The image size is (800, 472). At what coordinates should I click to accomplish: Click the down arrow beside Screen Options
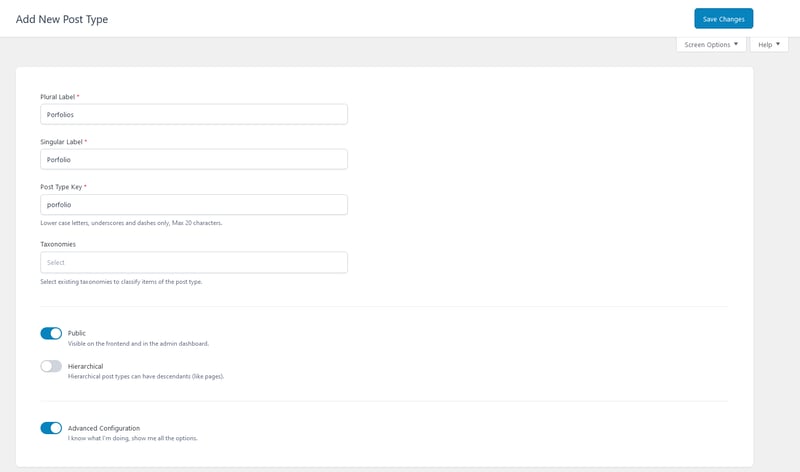(x=737, y=44)
